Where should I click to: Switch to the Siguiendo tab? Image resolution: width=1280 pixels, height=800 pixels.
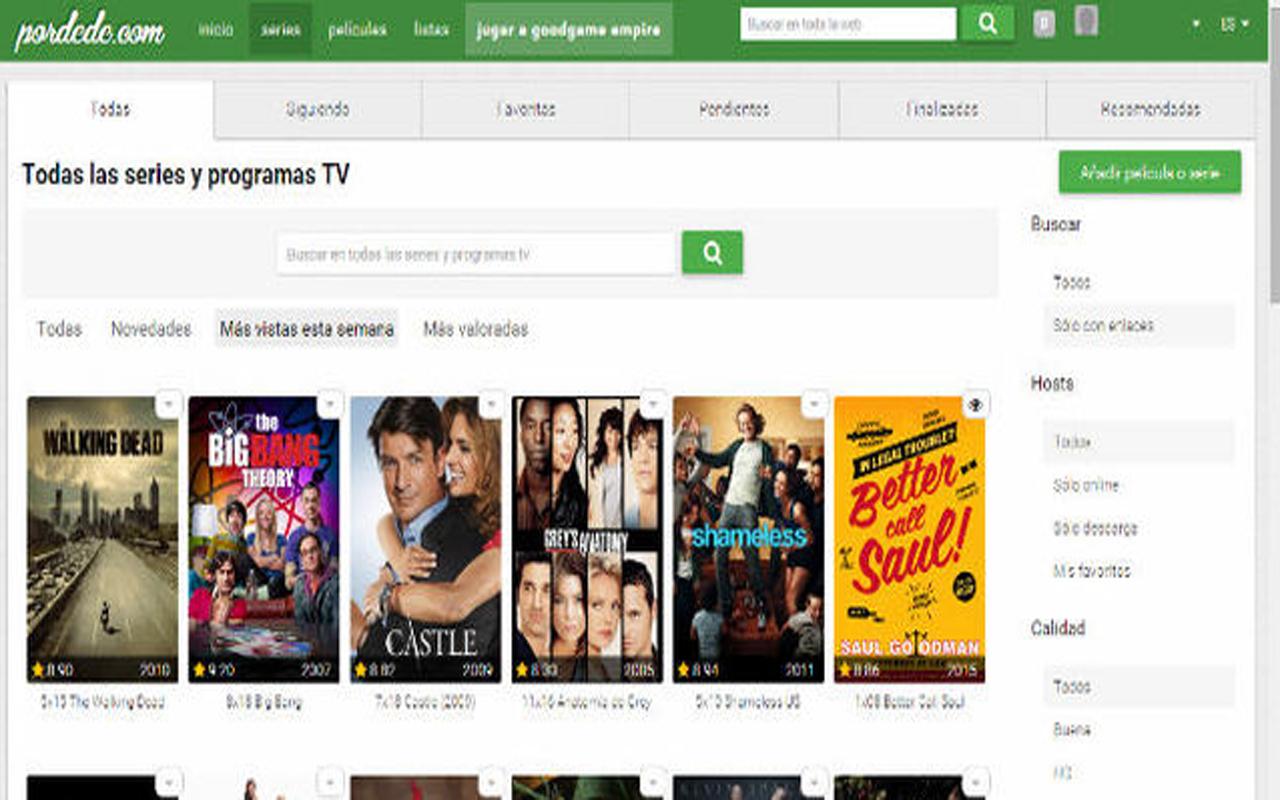click(x=318, y=110)
